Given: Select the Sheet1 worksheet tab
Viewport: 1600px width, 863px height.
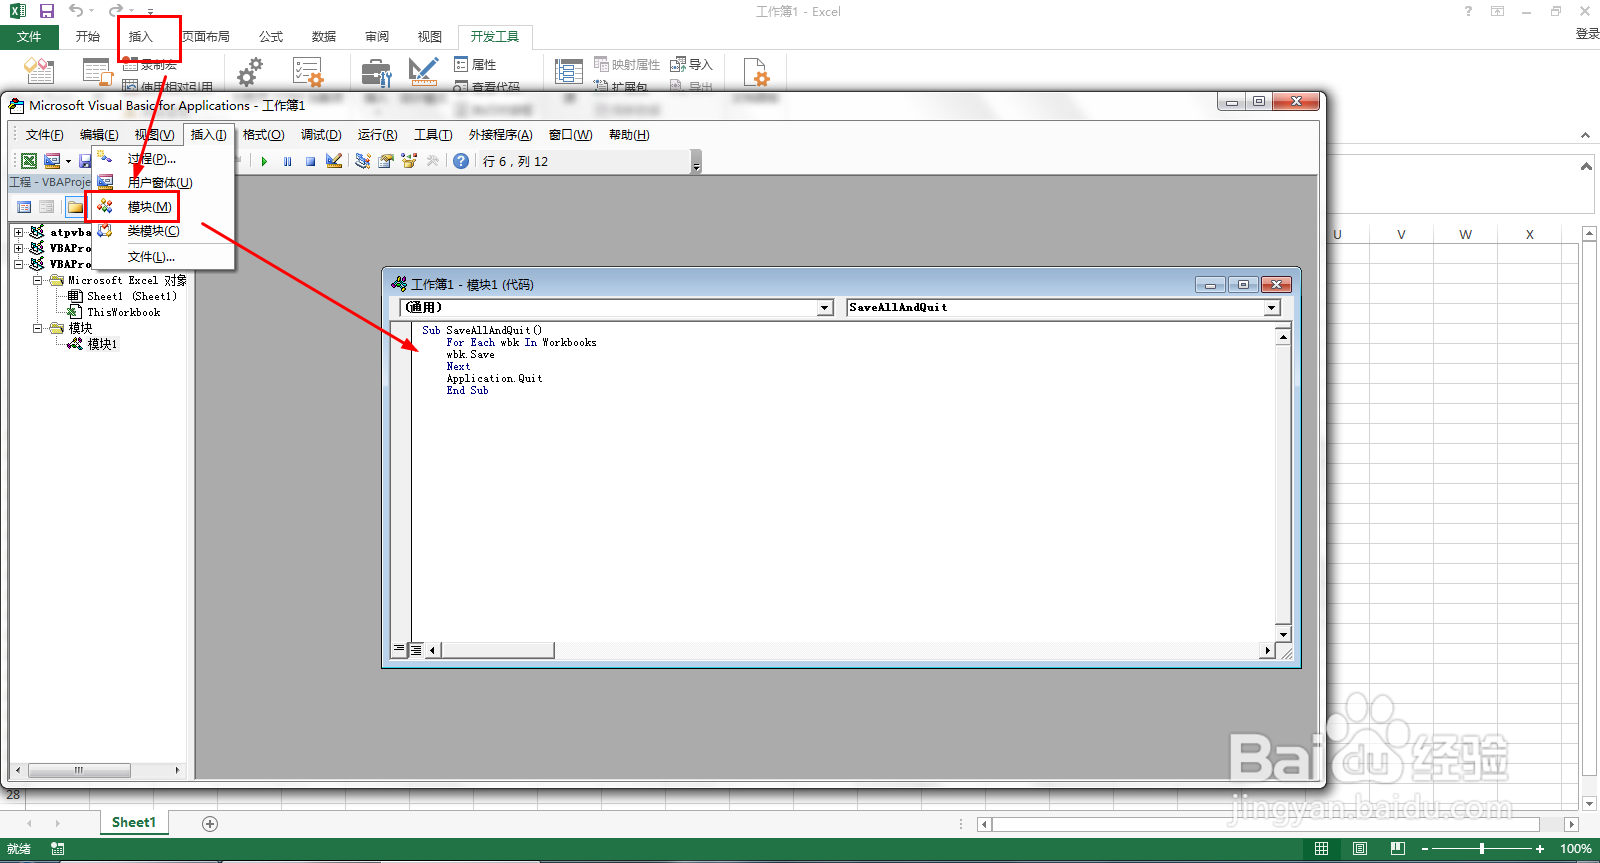Looking at the screenshot, I should click(134, 822).
